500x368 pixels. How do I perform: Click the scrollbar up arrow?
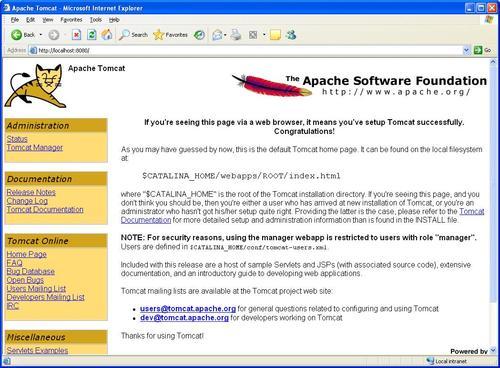point(493,62)
